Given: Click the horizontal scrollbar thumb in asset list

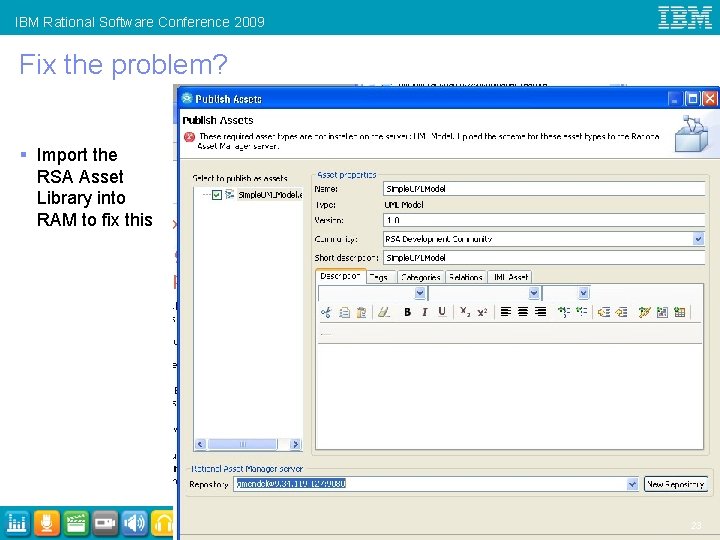Looking at the screenshot, I should pyautogui.click(x=242, y=444).
